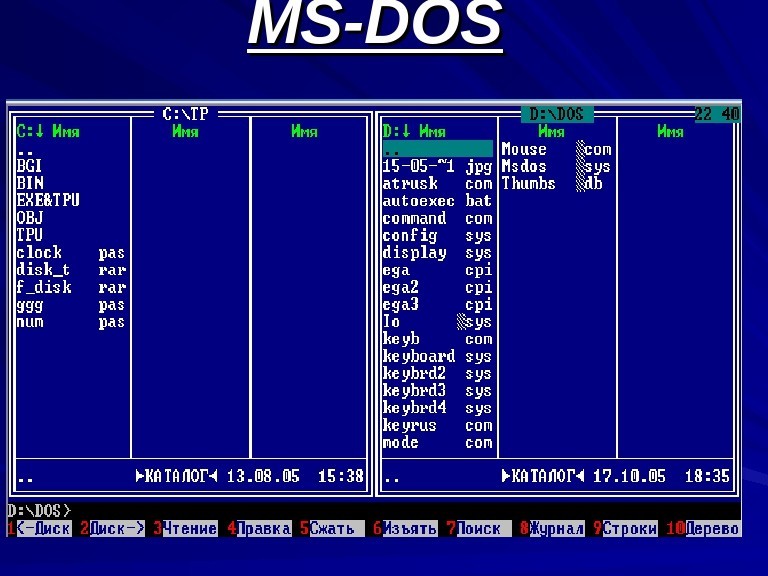
Task: Select config sys file
Action: [437, 235]
